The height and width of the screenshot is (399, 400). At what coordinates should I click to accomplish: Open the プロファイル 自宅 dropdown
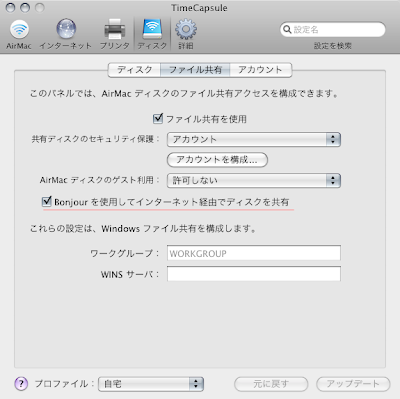(151, 384)
